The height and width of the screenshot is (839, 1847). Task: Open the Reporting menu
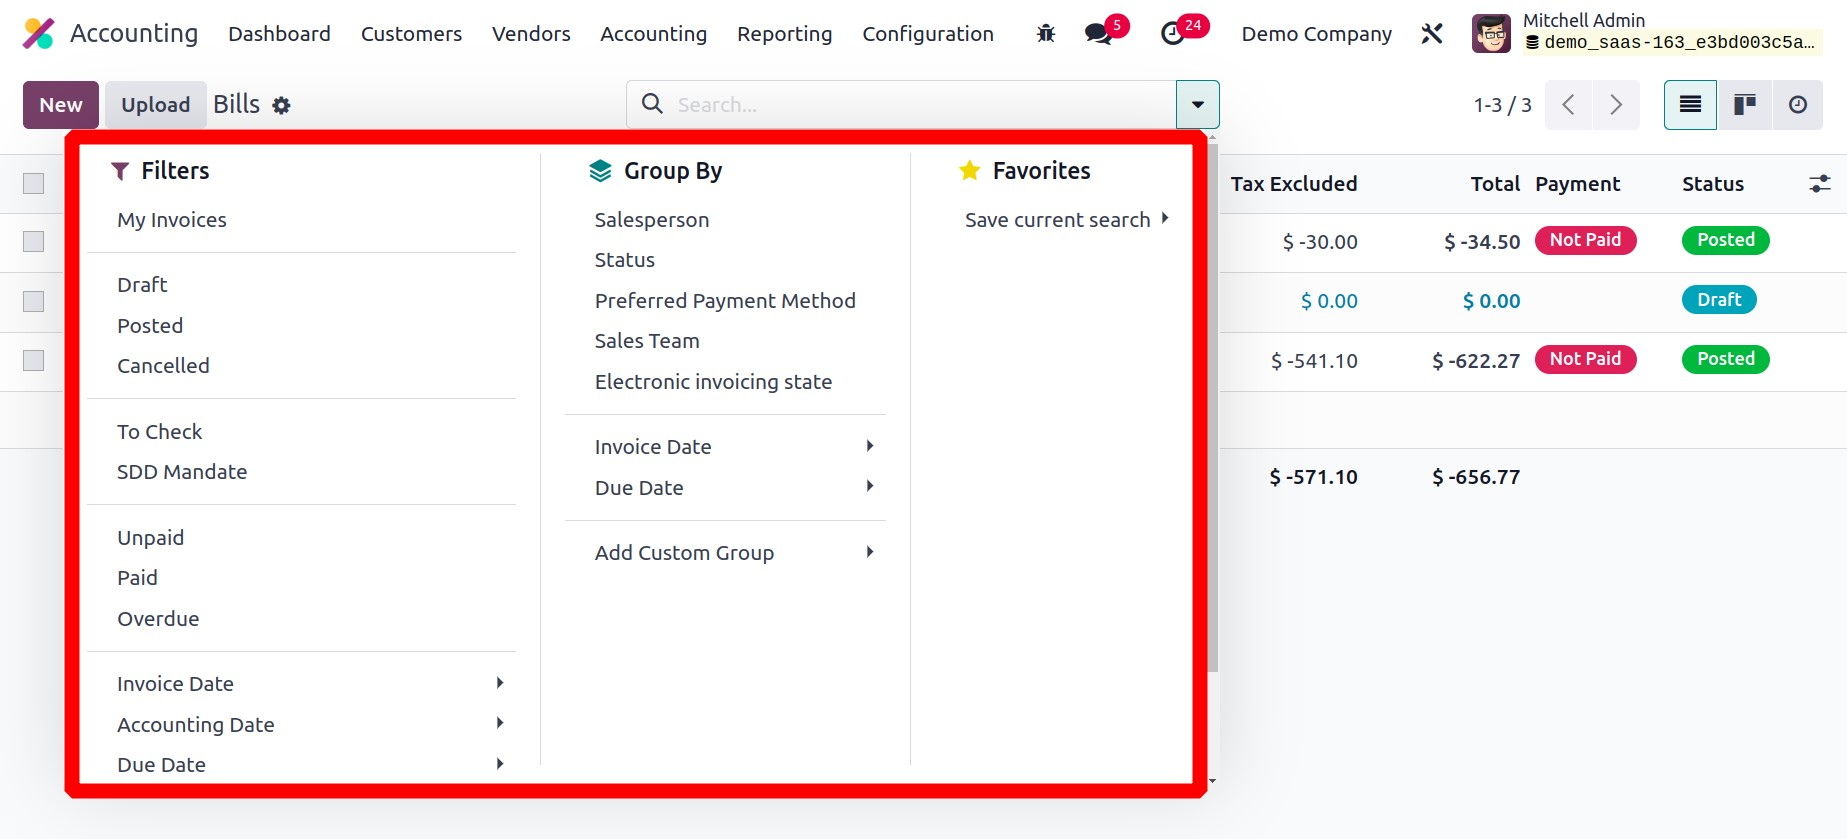point(784,34)
